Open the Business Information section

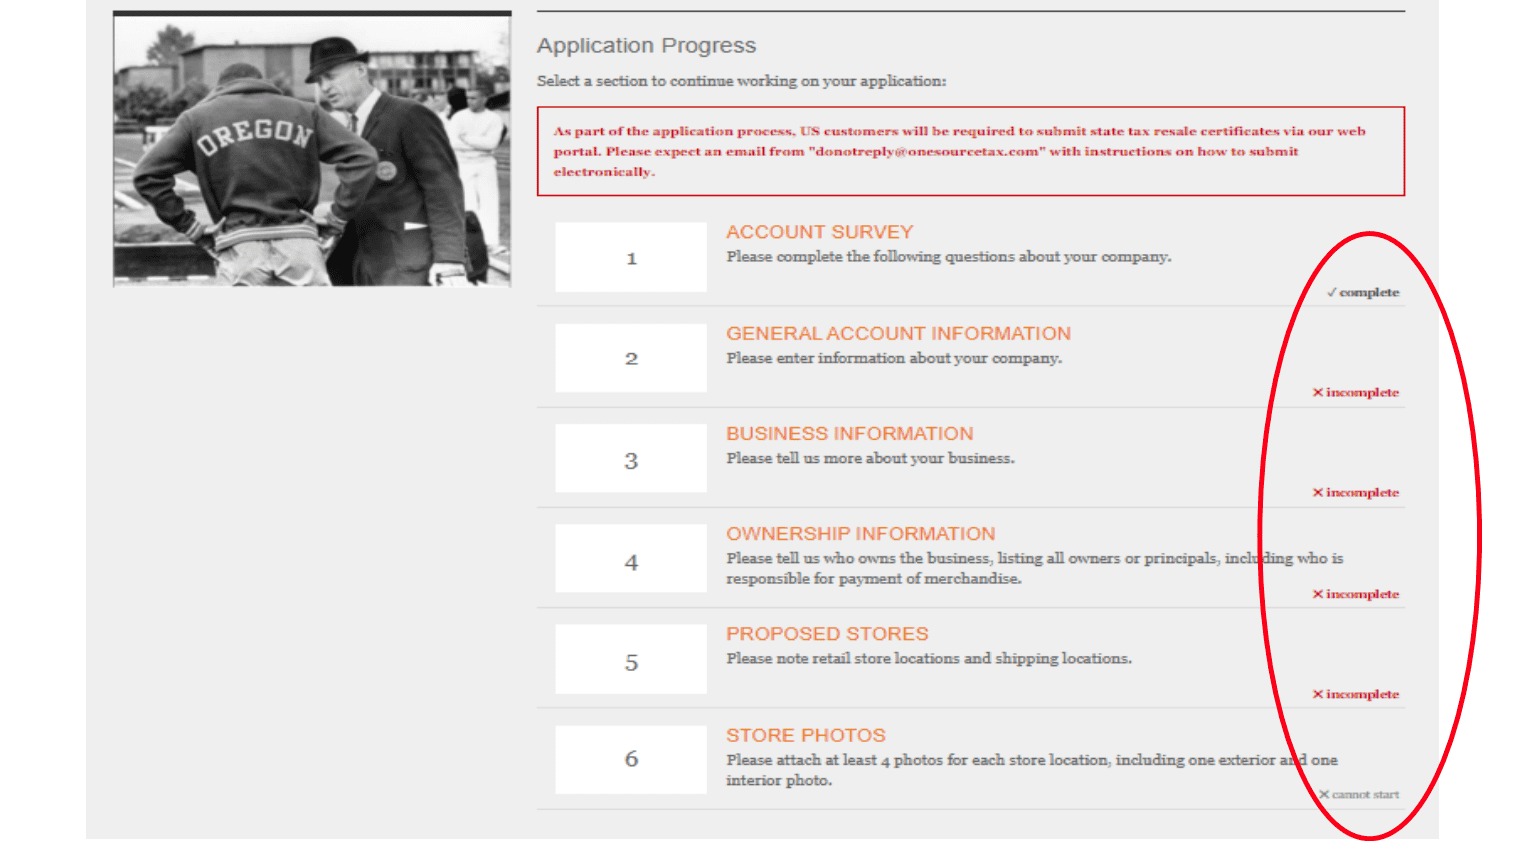(x=849, y=433)
